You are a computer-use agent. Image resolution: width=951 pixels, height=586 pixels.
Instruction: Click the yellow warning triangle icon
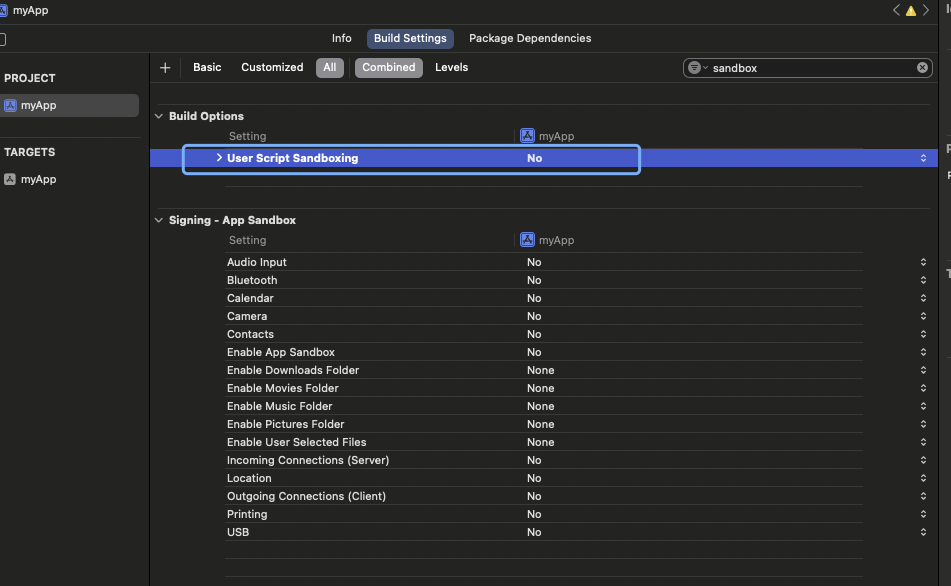click(x=910, y=11)
